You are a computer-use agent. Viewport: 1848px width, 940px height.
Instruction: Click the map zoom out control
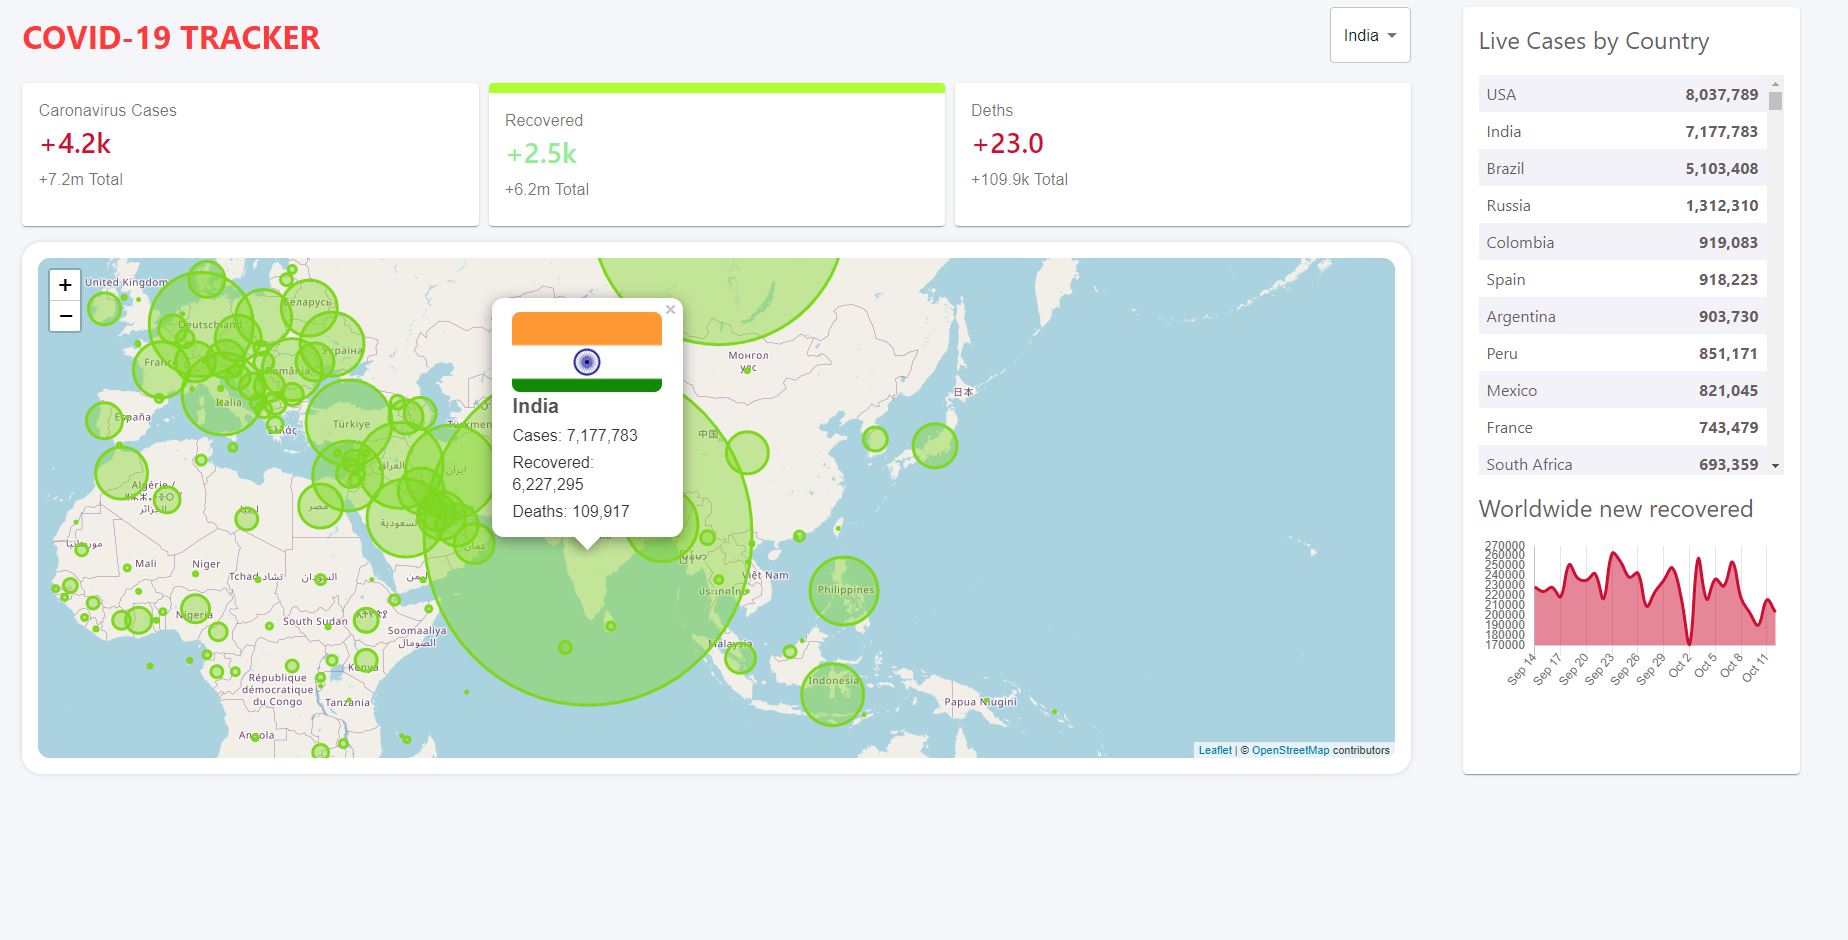pos(64,316)
